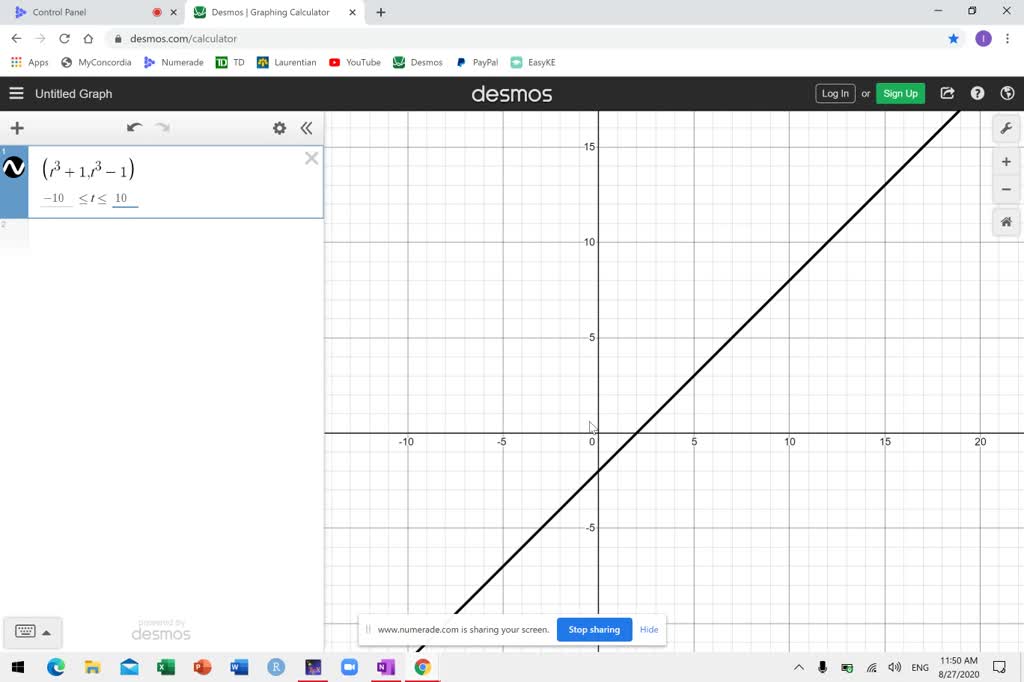The image size is (1024, 682).
Task: Reset view with the home icon
Action: (x=1006, y=222)
